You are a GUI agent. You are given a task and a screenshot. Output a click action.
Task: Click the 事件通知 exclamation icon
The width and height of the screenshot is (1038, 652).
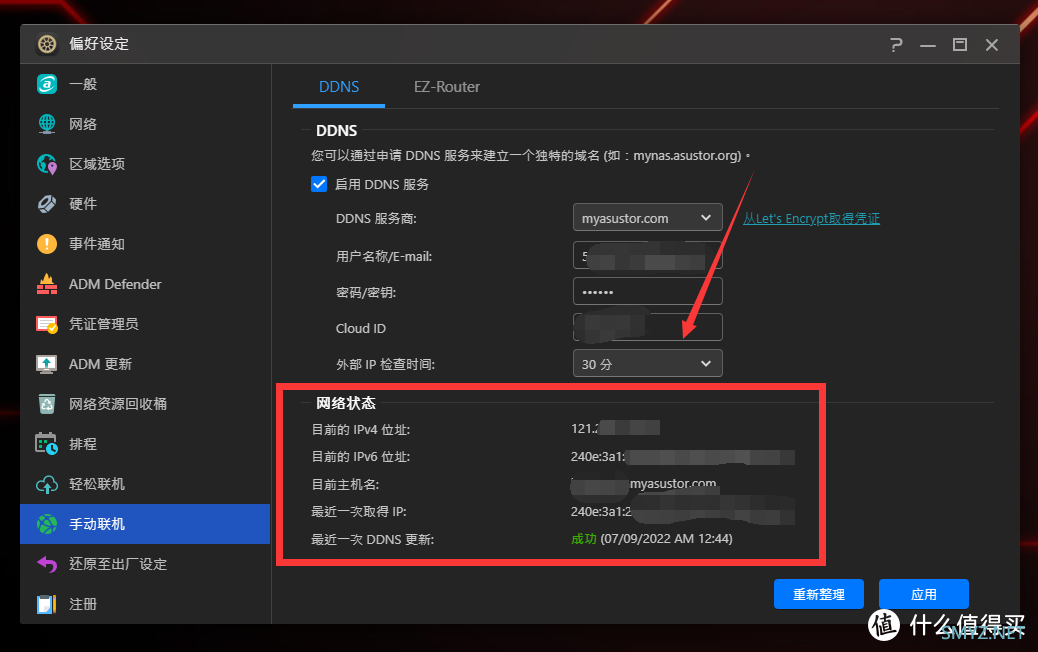click(x=47, y=244)
